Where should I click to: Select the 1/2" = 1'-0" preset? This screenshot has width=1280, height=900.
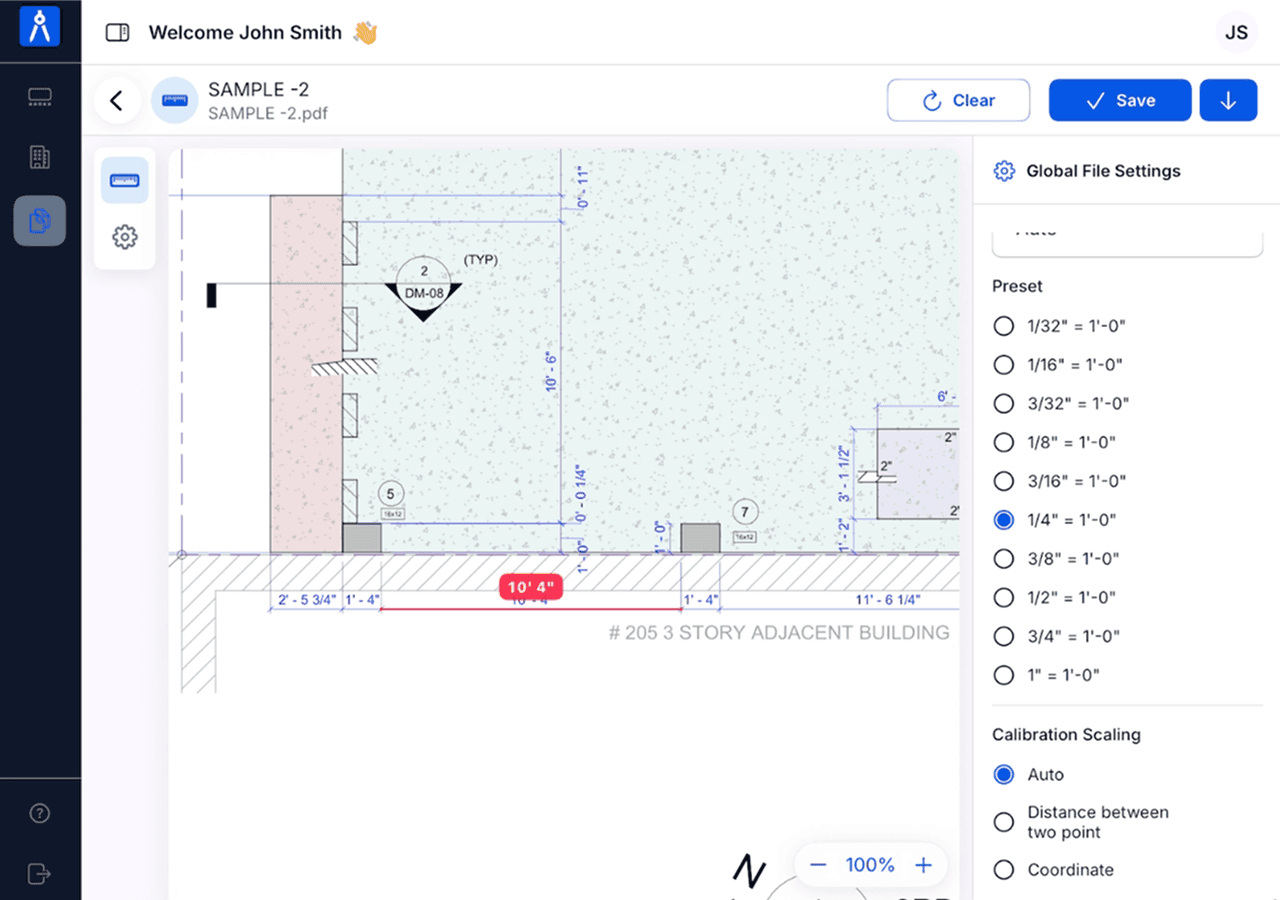point(1004,598)
